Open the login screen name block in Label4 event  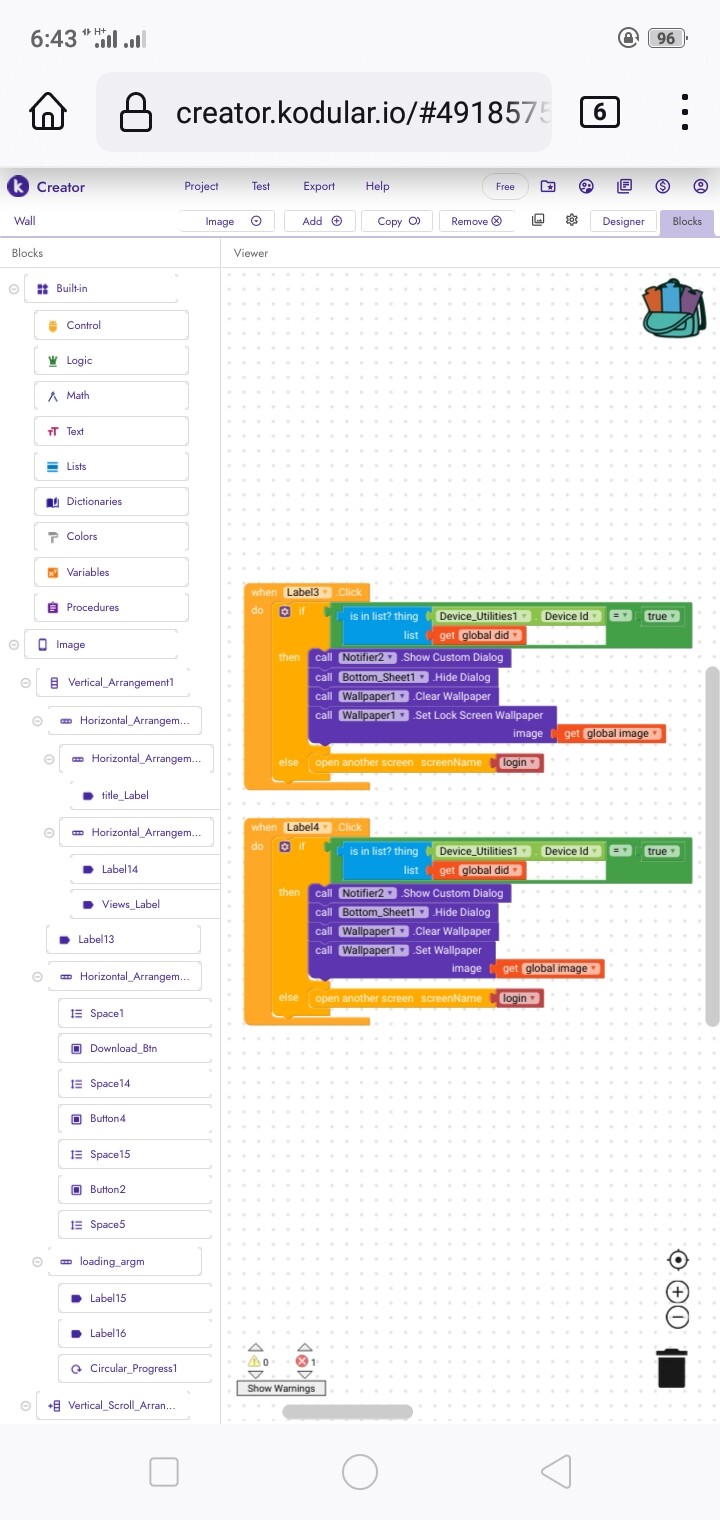coord(520,998)
